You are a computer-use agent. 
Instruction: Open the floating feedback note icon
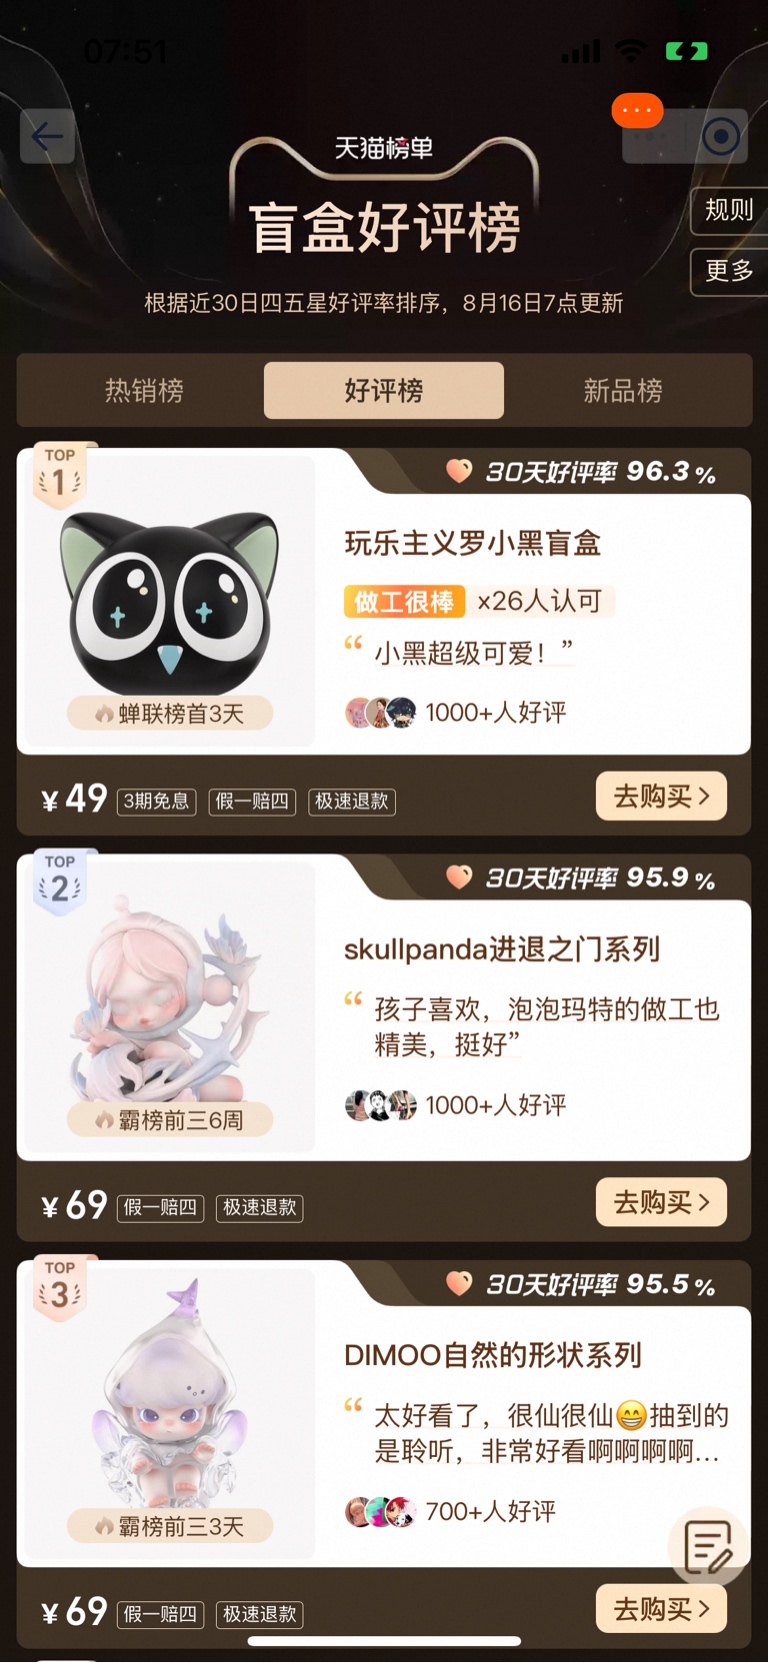pos(708,1545)
